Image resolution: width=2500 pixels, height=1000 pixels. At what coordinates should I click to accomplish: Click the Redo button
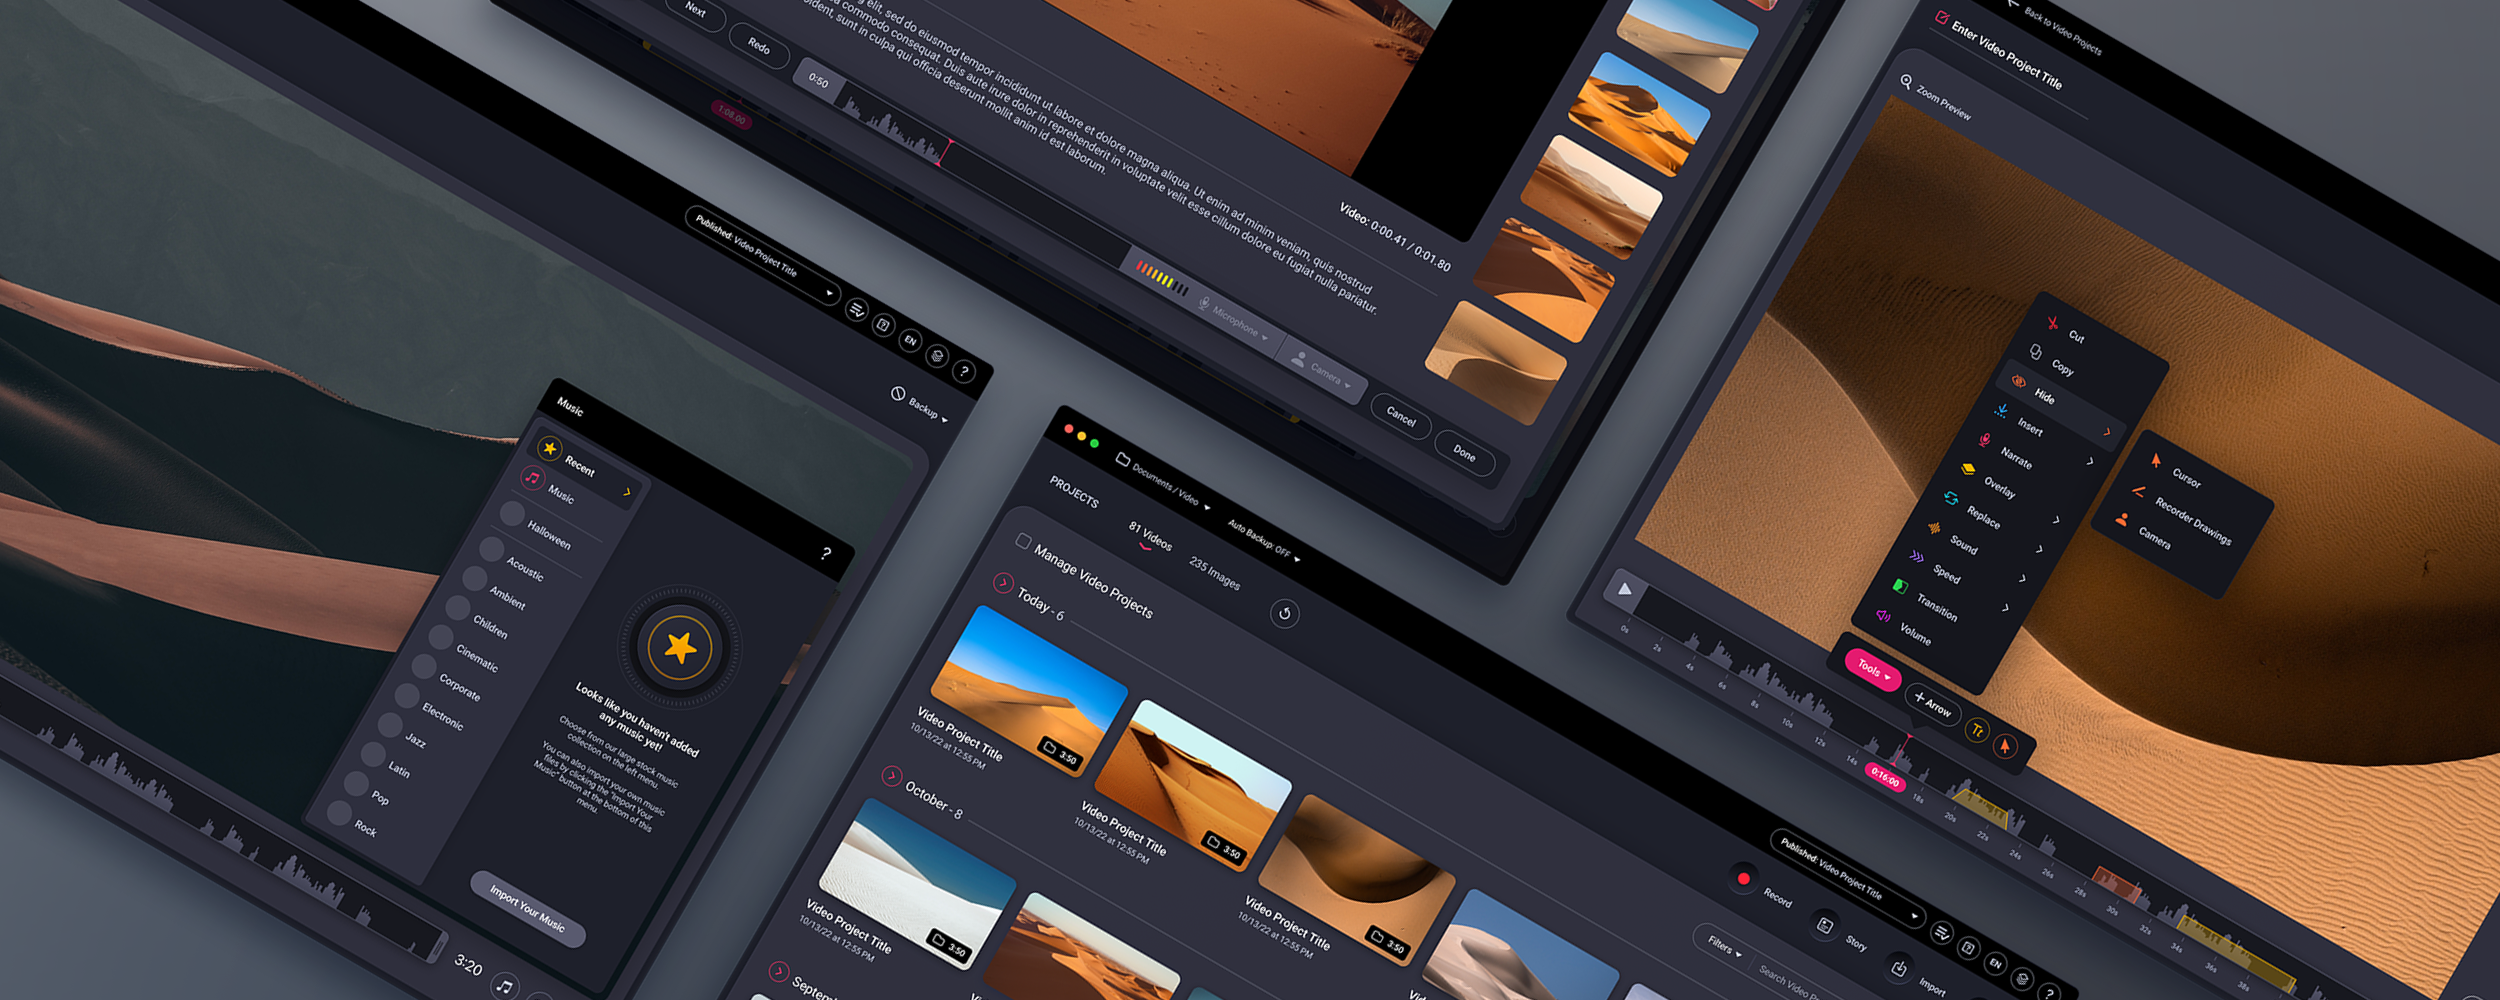[758, 46]
